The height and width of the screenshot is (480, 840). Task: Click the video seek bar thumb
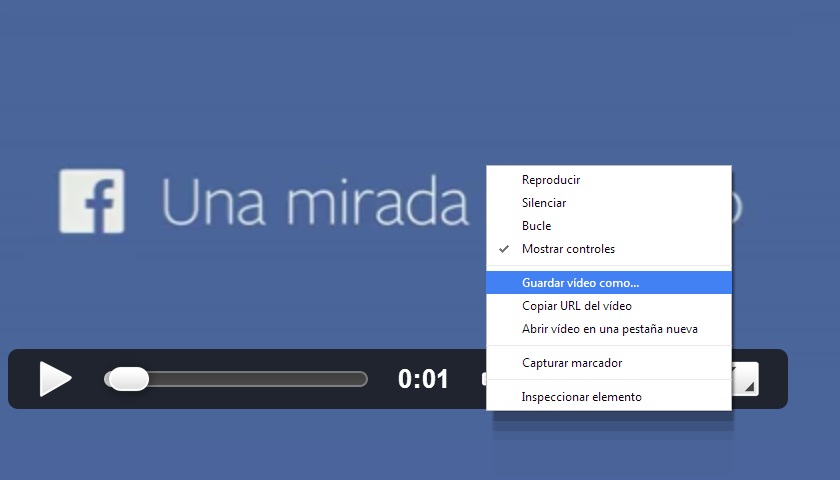pyautogui.click(x=127, y=379)
